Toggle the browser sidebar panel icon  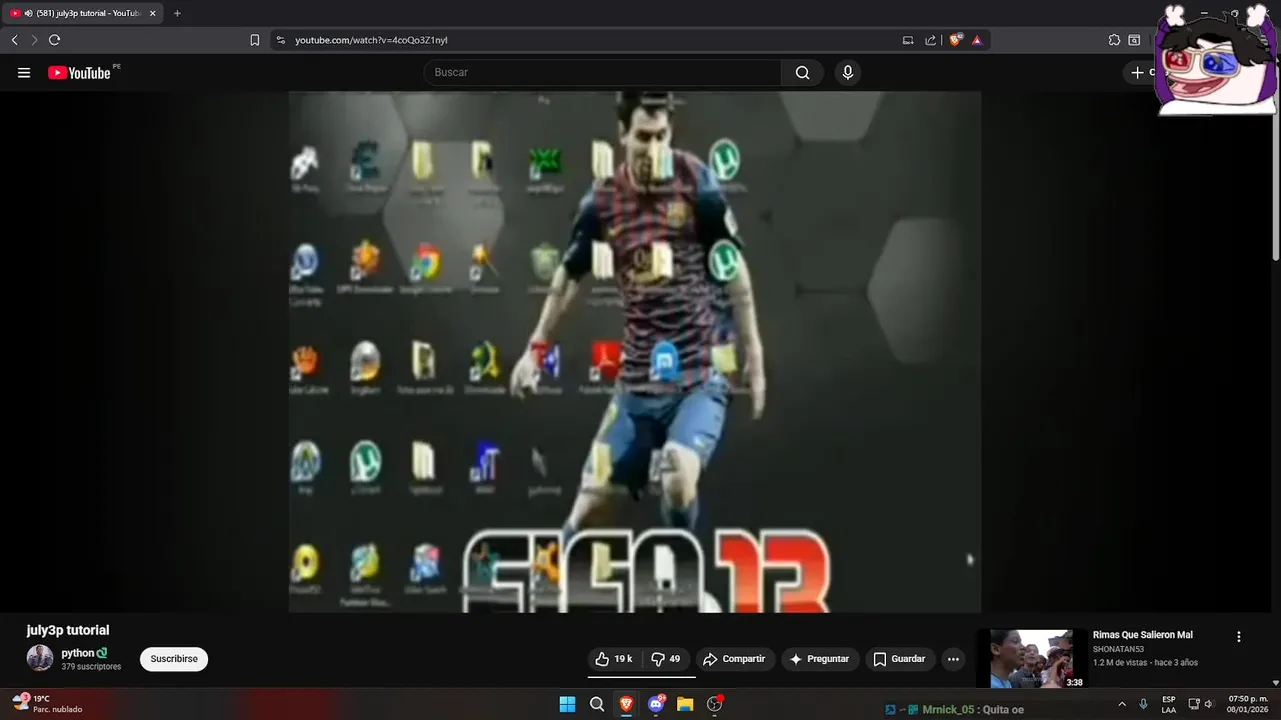click(x=1135, y=40)
